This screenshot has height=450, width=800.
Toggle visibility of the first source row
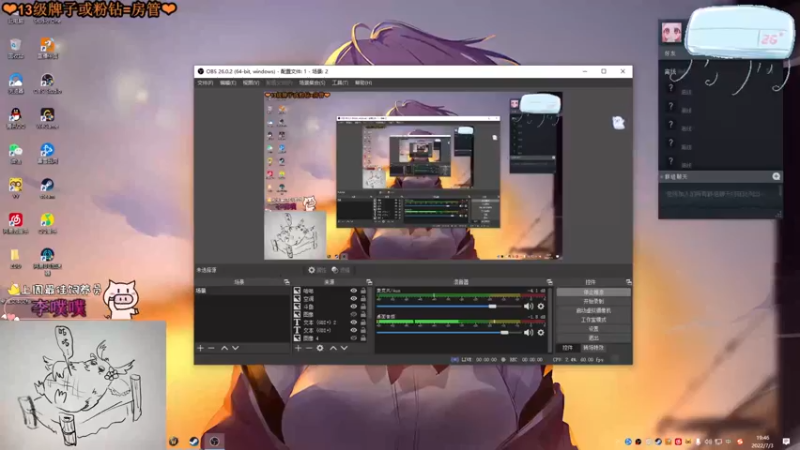click(x=353, y=291)
